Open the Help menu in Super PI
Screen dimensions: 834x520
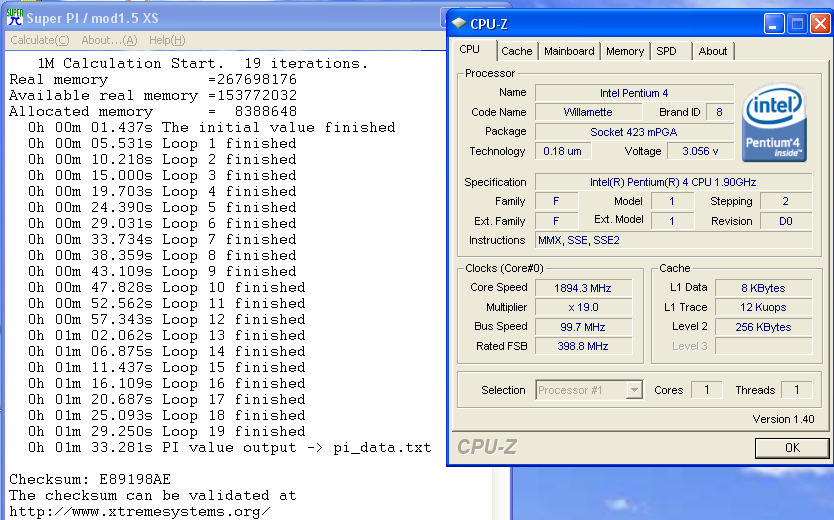pyautogui.click(x=167, y=40)
